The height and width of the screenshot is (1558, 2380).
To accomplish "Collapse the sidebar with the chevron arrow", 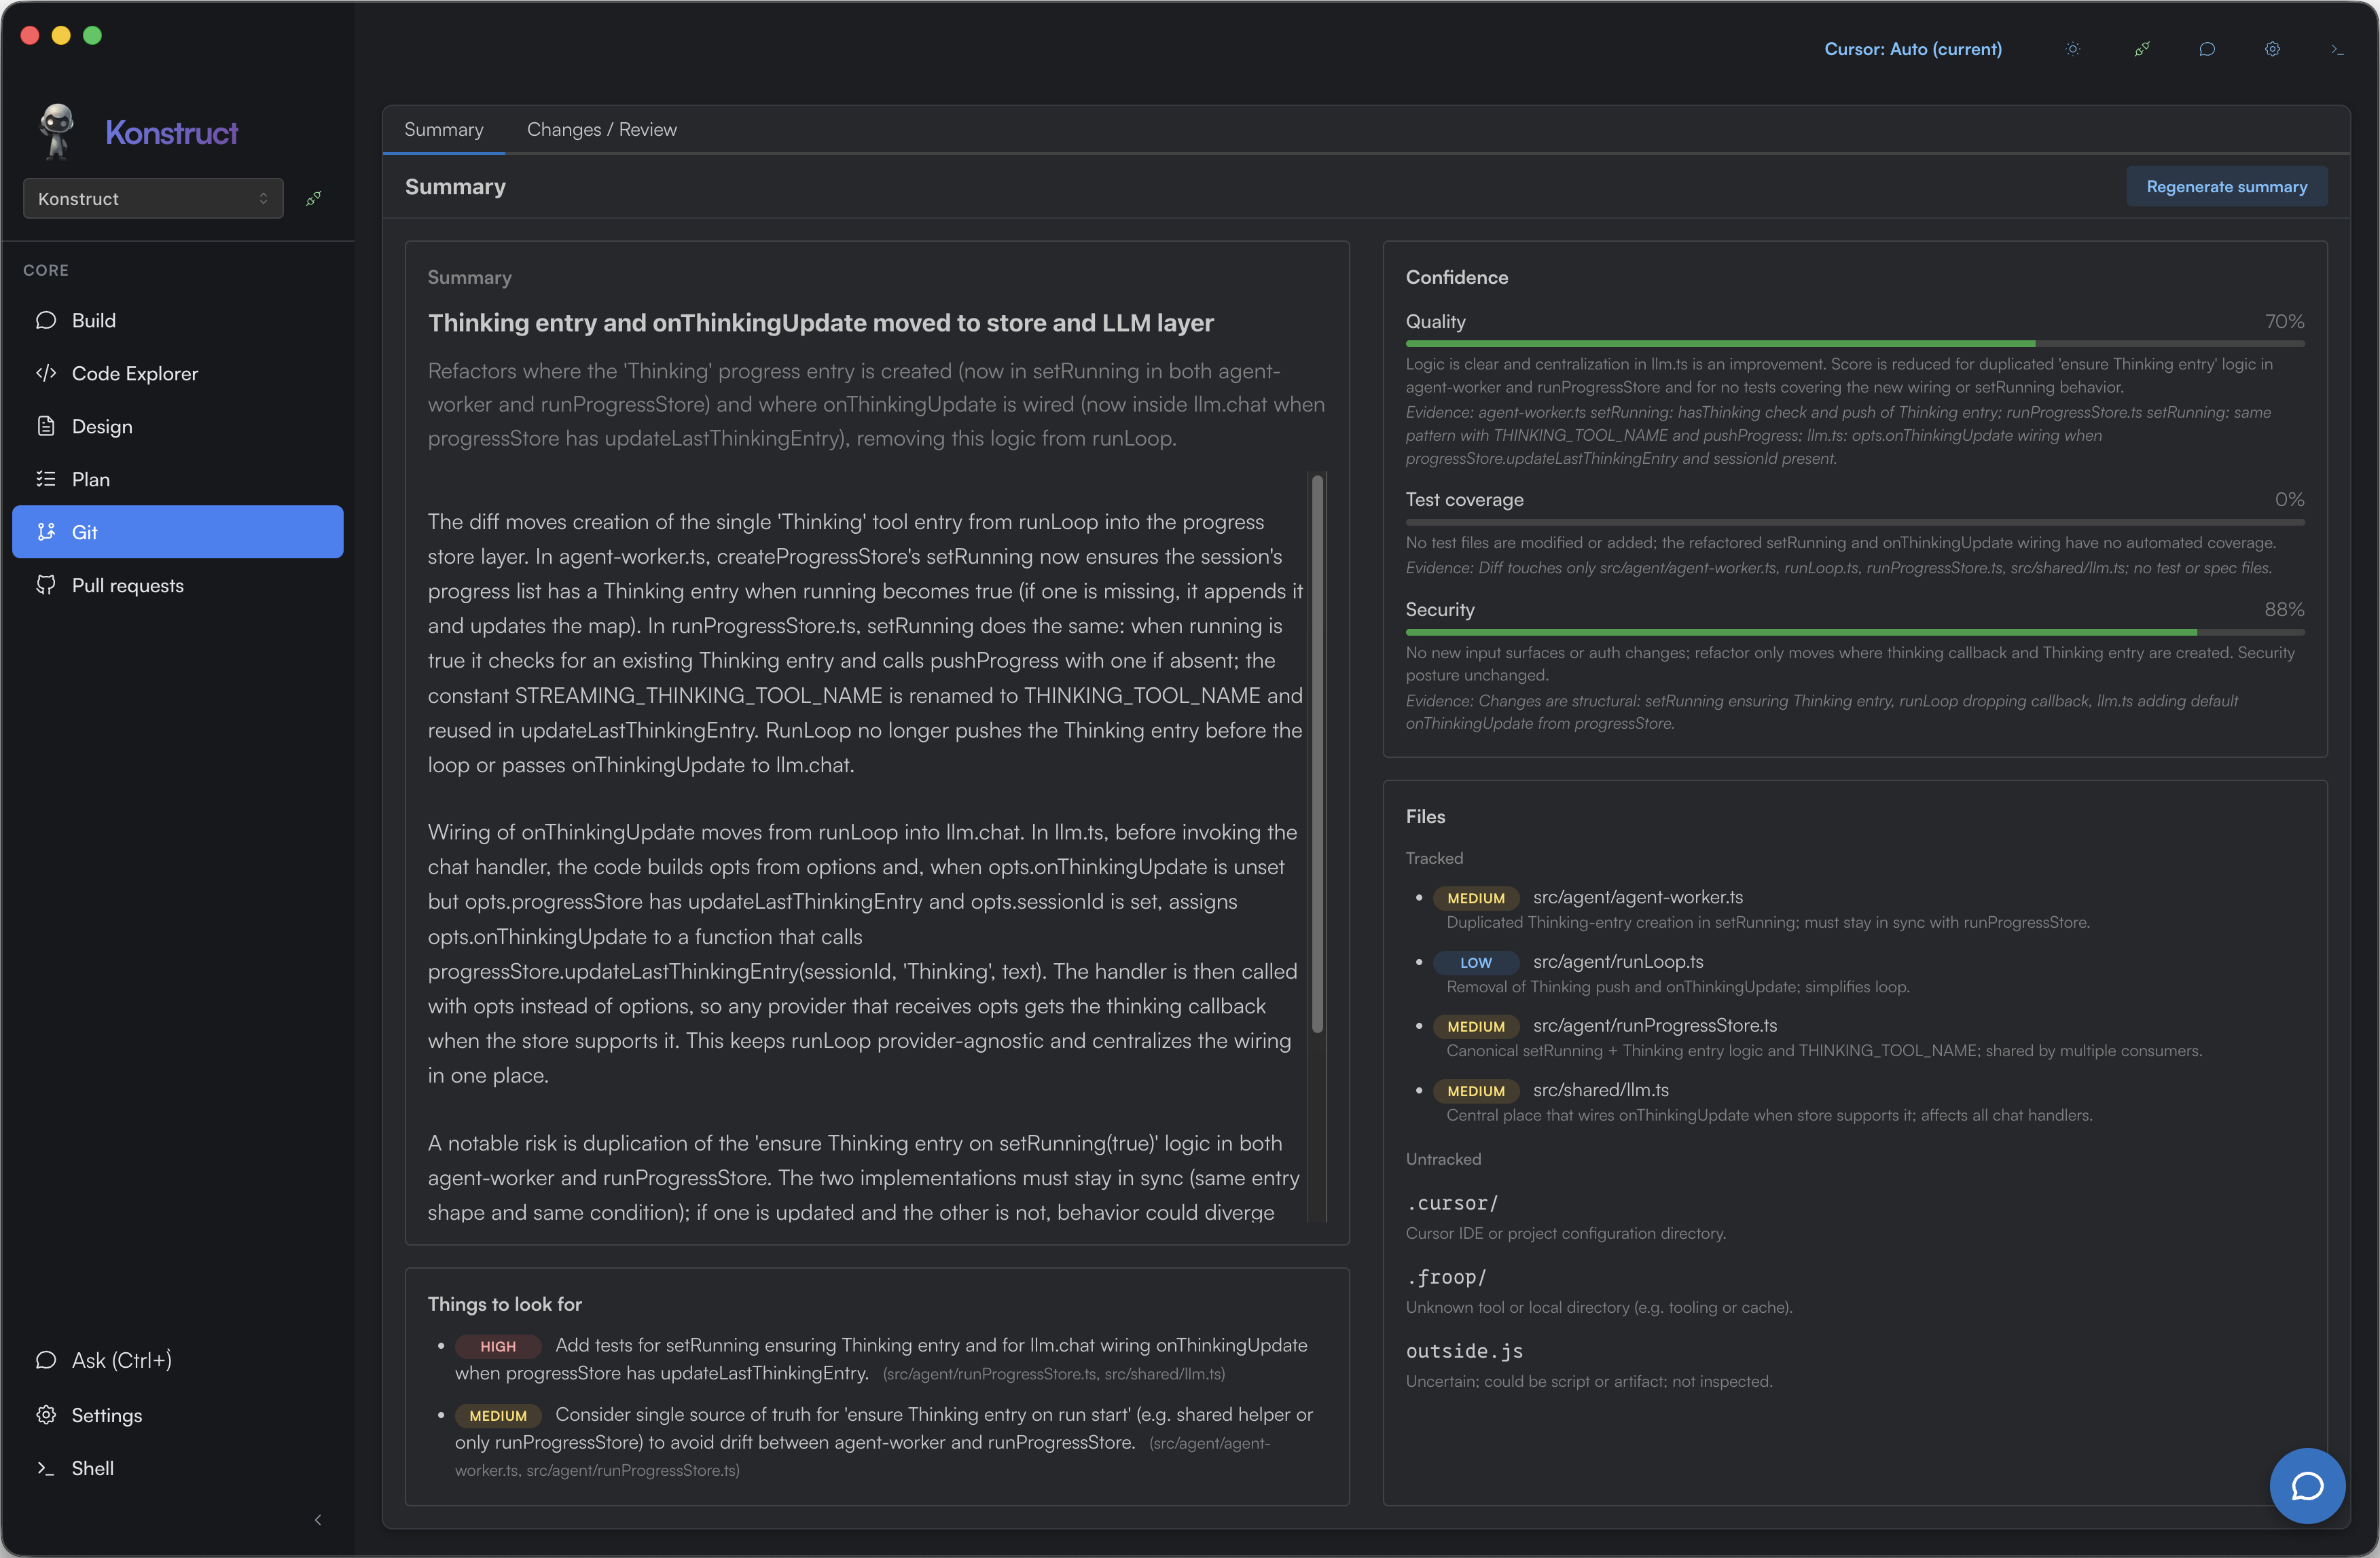I will click(318, 1519).
